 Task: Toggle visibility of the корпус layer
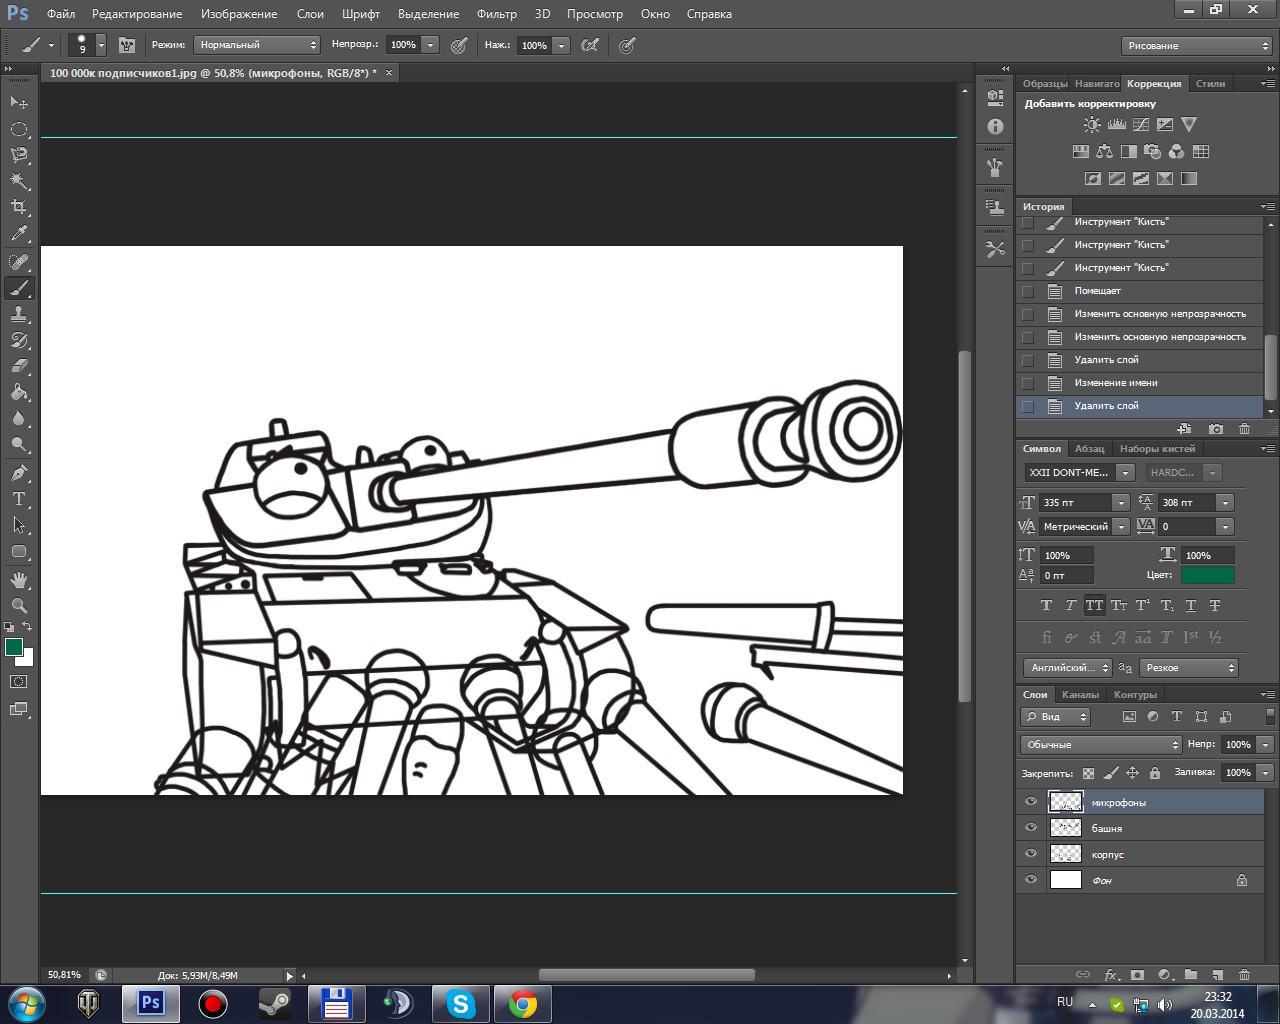(x=1031, y=854)
